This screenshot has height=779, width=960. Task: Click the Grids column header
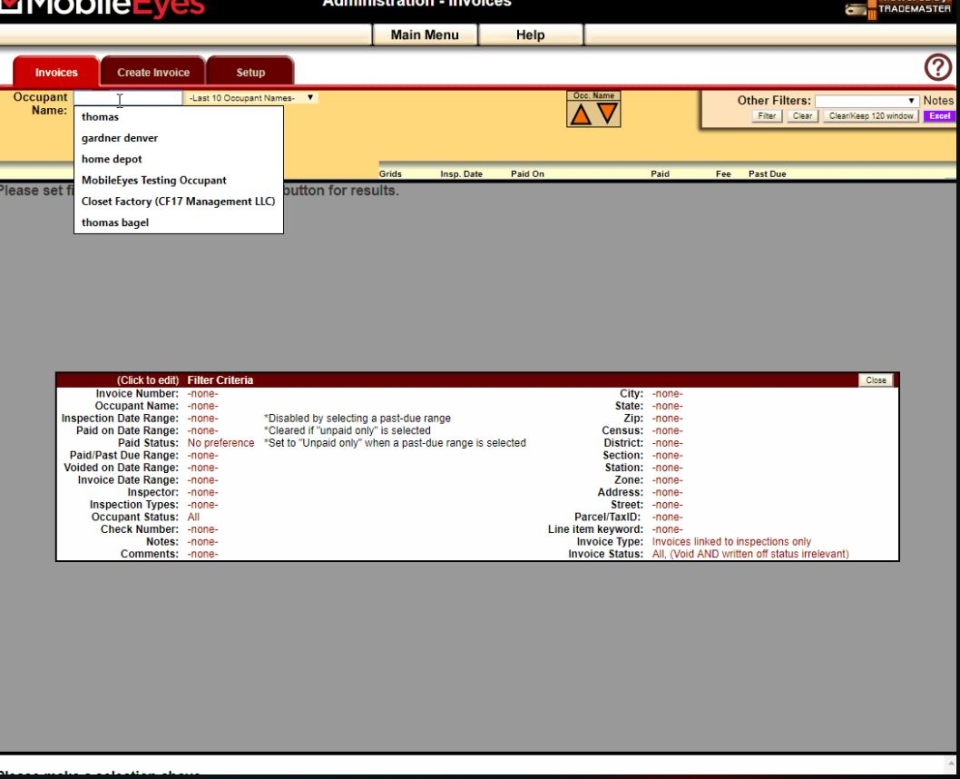tap(390, 174)
